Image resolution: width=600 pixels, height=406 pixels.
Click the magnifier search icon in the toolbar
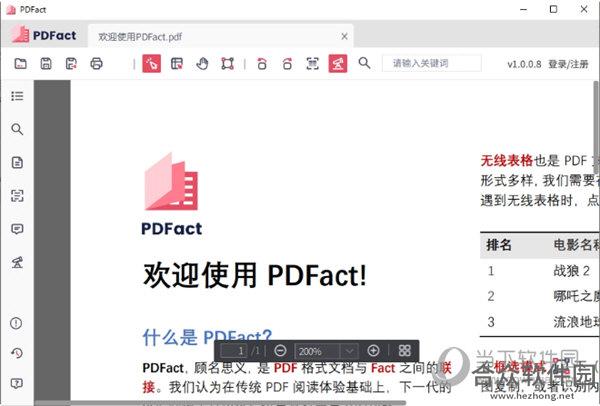[364, 64]
